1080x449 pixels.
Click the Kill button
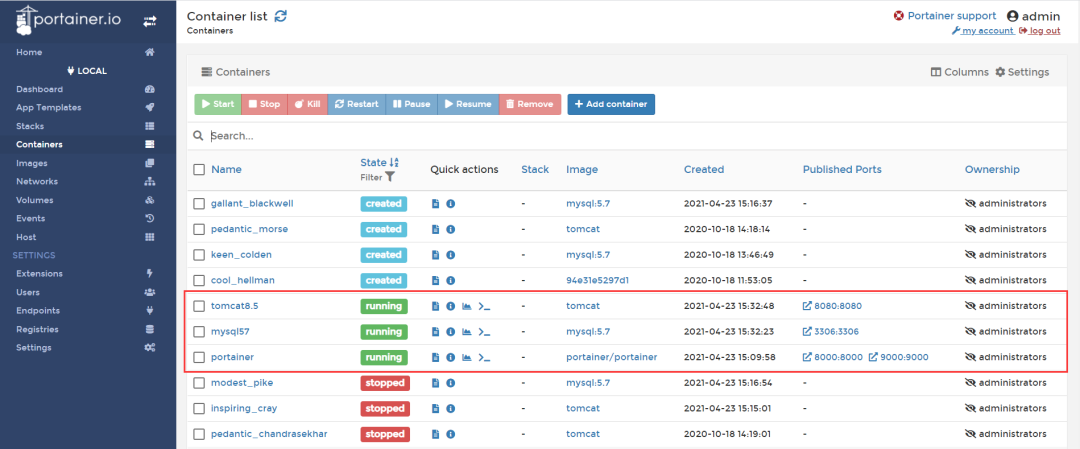click(x=307, y=104)
